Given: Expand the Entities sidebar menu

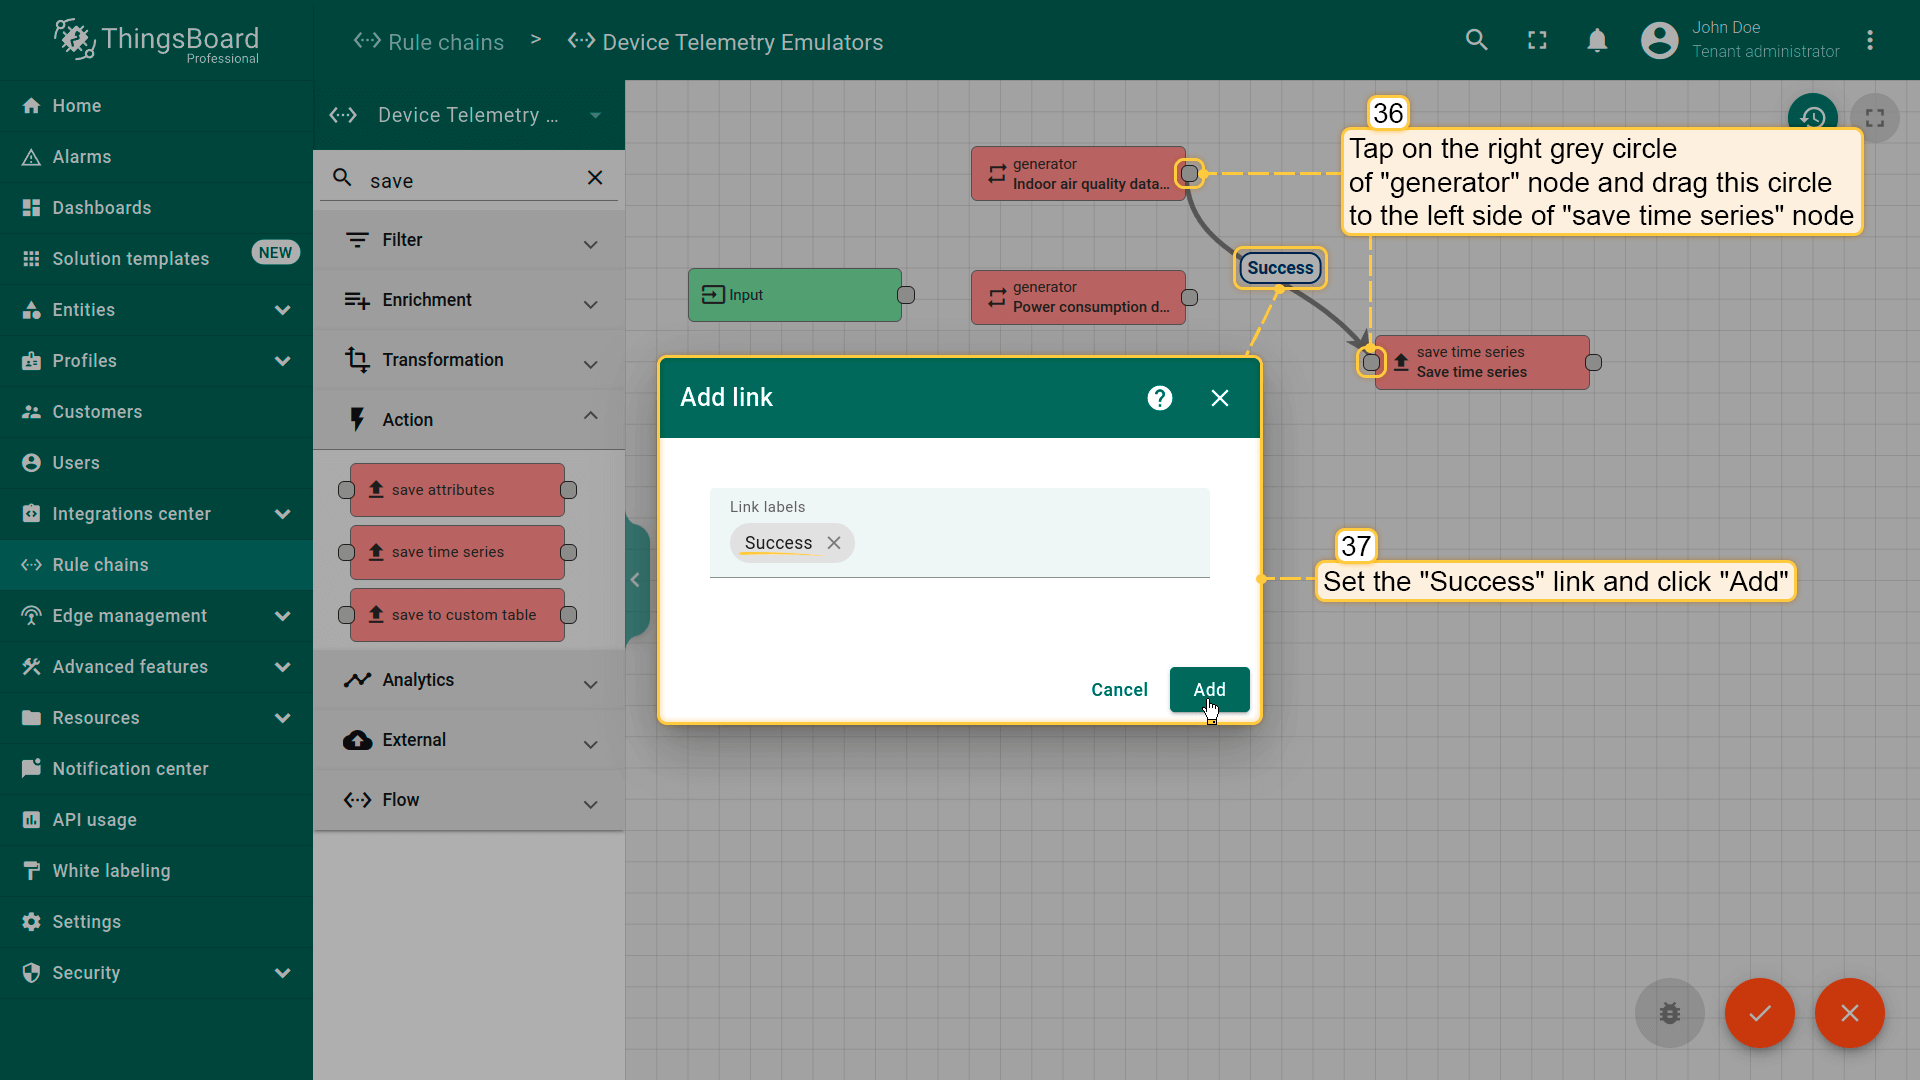Looking at the screenshot, I should [x=283, y=310].
